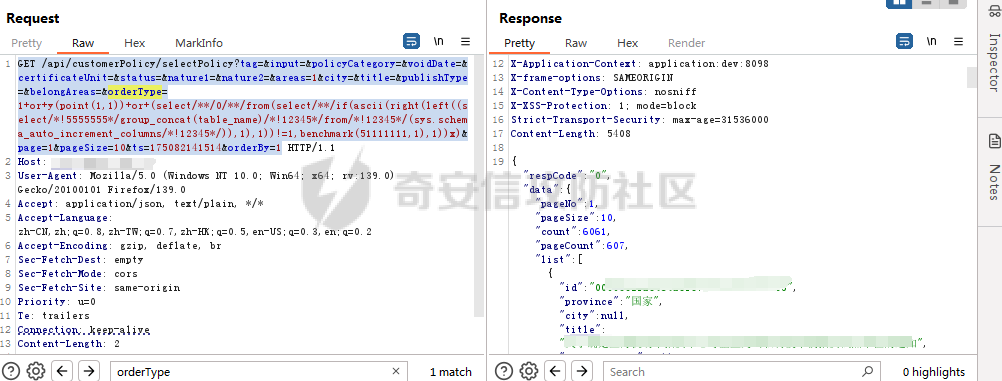Open the Response Hex tab
Viewport: 1002px width, 381px height.
point(628,43)
